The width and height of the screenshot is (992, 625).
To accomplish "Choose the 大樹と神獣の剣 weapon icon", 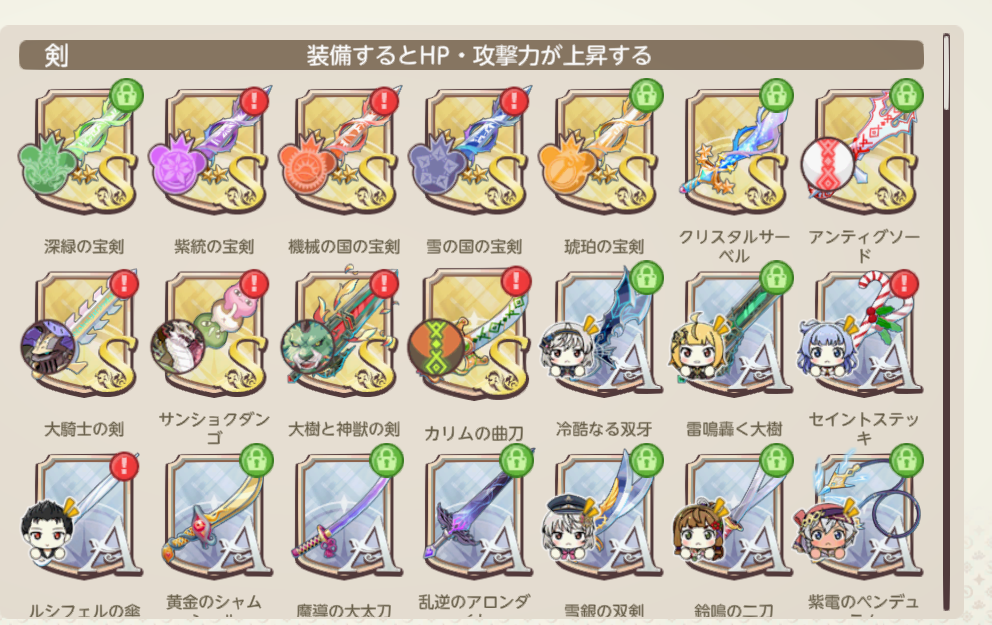I will pyautogui.click(x=344, y=334).
